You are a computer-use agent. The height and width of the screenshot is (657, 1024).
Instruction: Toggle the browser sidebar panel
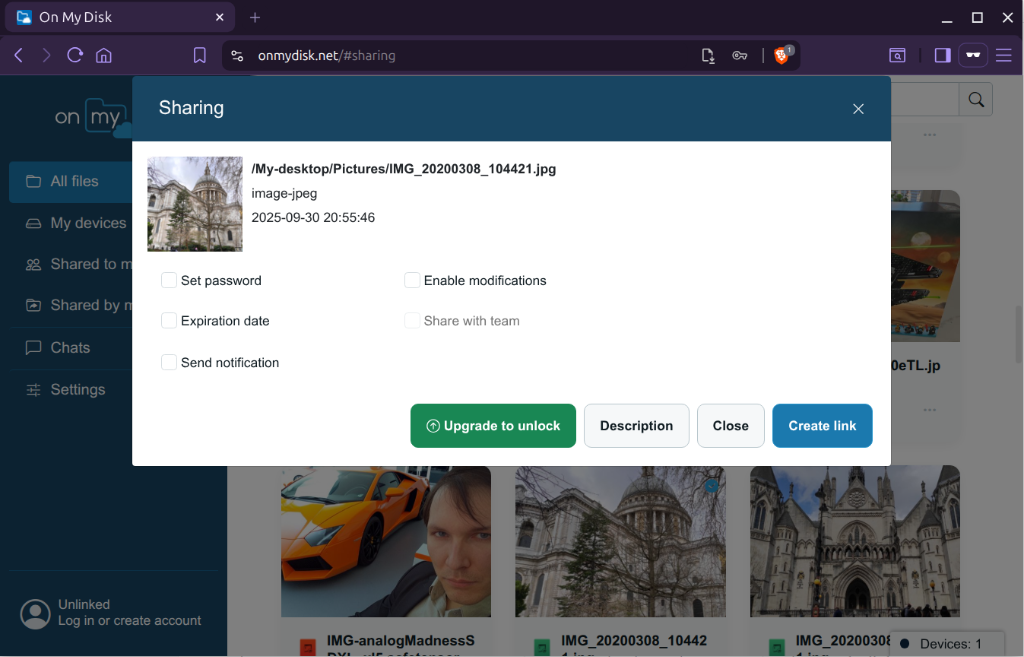click(x=942, y=56)
